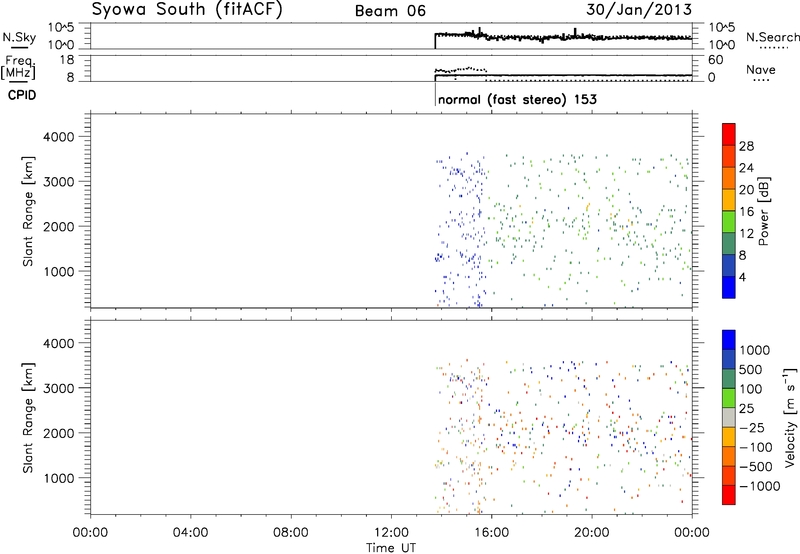Click the Power colorbar segment between 4 and 8
800x554 pixels.
click(729, 266)
